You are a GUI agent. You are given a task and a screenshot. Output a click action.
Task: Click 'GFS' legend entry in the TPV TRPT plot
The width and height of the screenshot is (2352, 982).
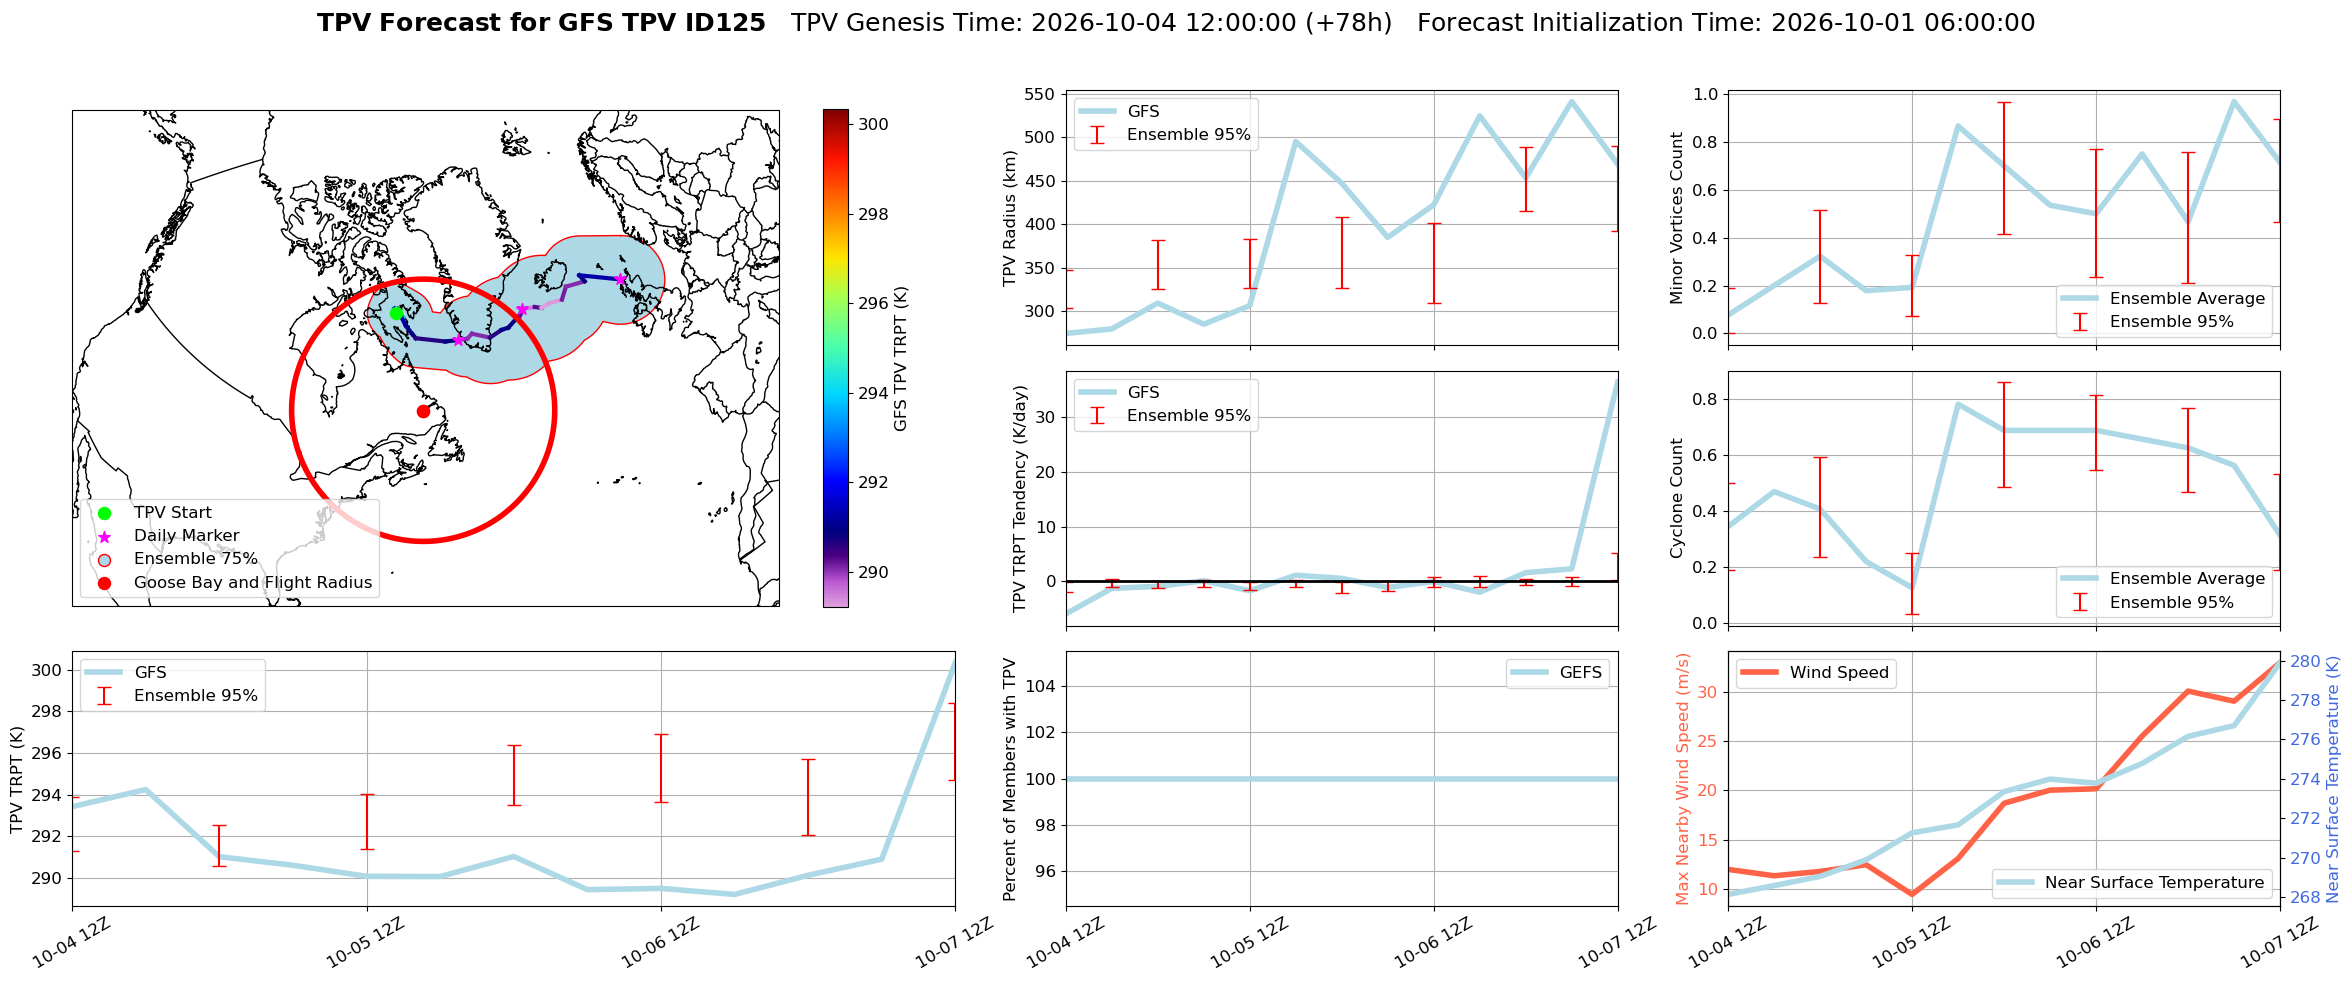coord(150,672)
